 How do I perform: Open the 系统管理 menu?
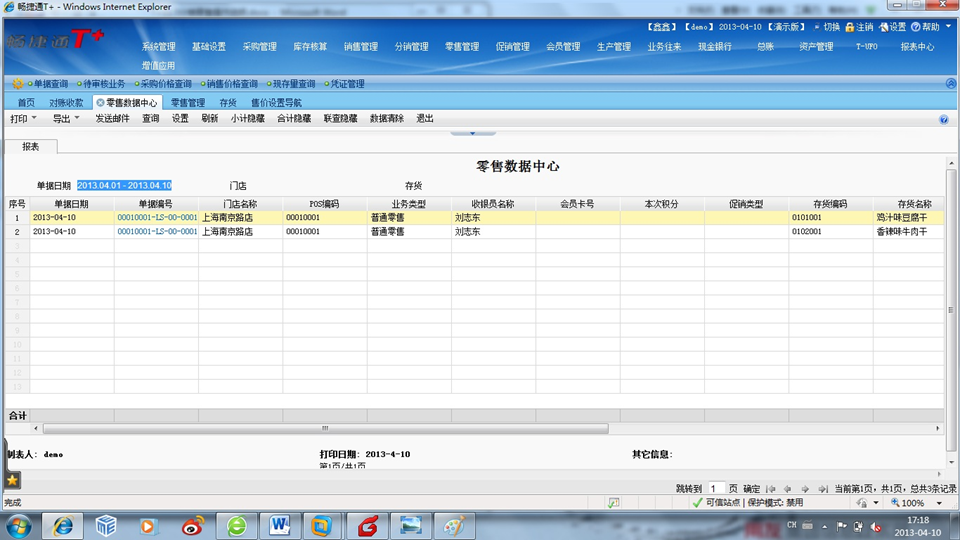(x=159, y=47)
